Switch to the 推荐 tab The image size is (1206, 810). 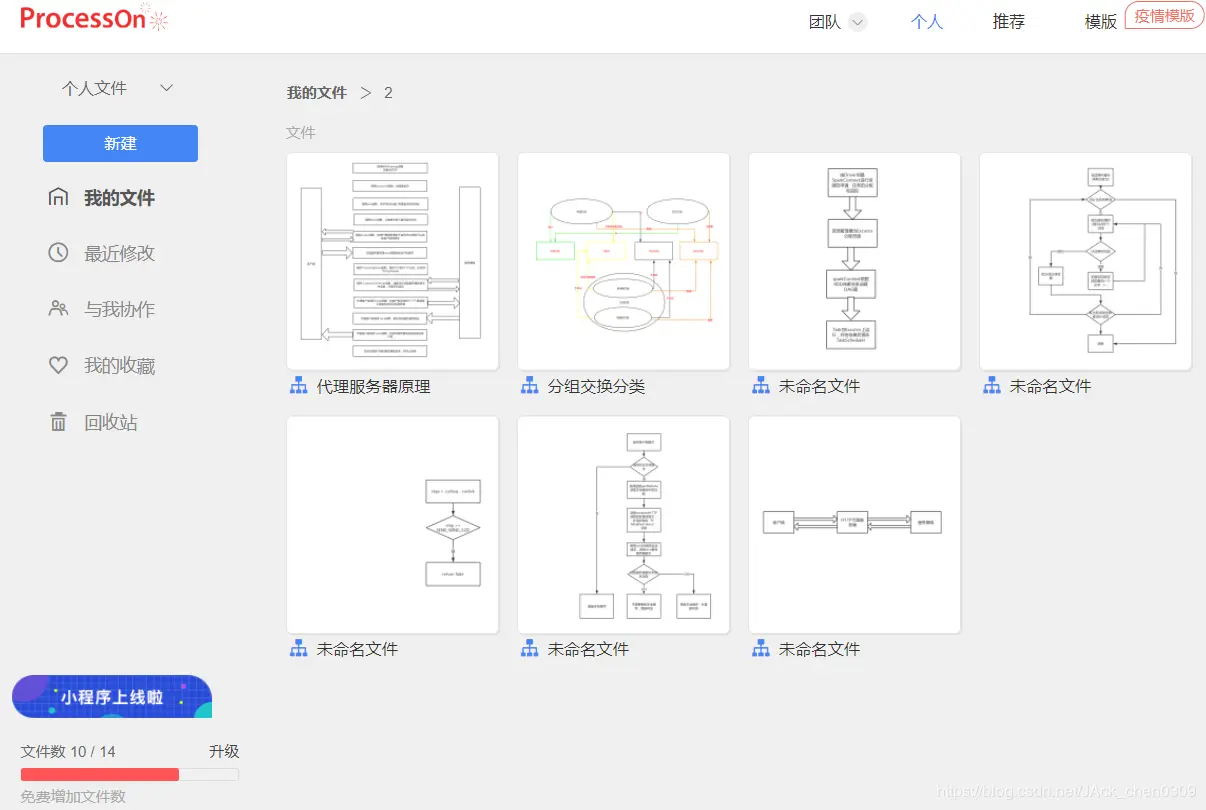tap(1009, 21)
